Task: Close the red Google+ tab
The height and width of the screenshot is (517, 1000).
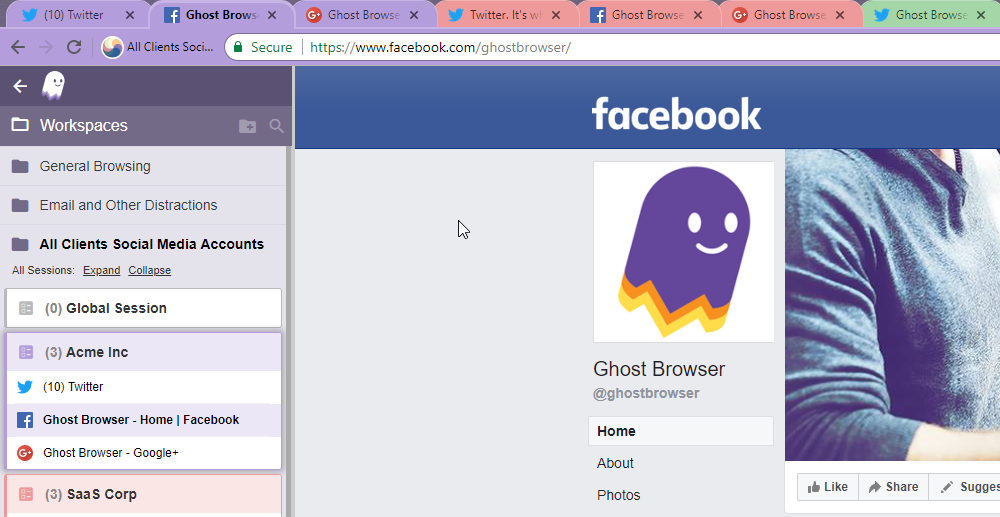Action: point(839,15)
